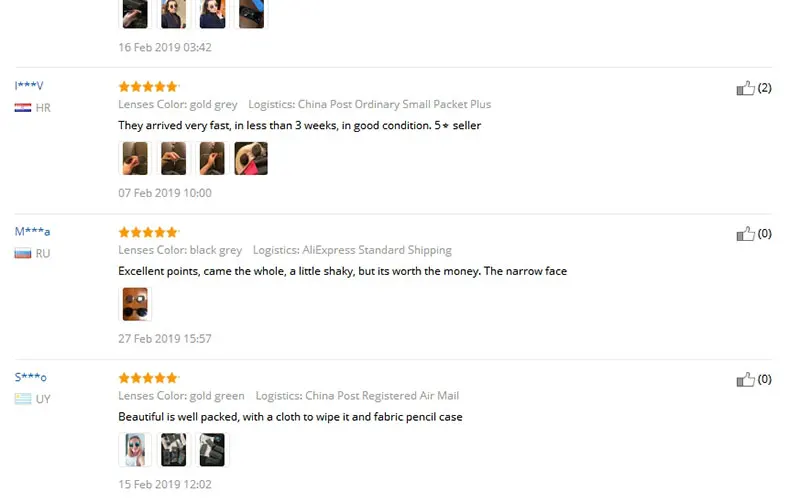
Task: Open the sunglasses photo in M***a's review
Action: pyautogui.click(x=135, y=304)
